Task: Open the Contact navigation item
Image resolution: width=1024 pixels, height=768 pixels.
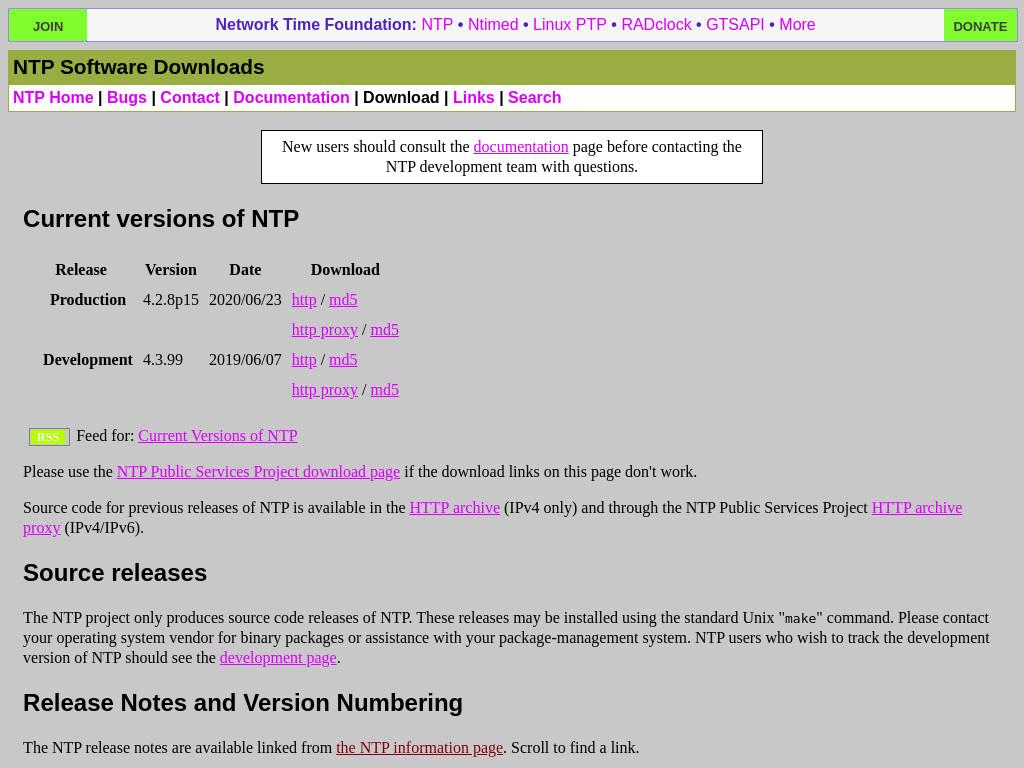Action: tap(190, 97)
